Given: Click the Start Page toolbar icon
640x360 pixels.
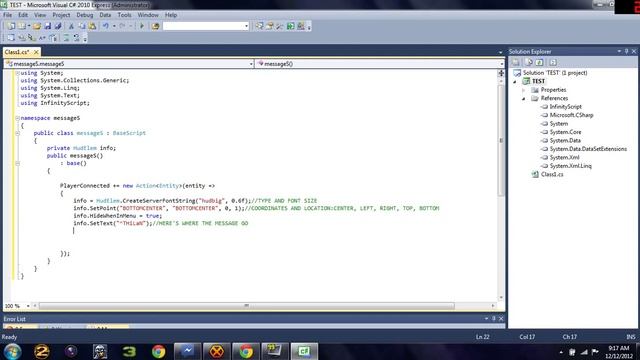Looking at the screenshot, I should coord(290,26).
